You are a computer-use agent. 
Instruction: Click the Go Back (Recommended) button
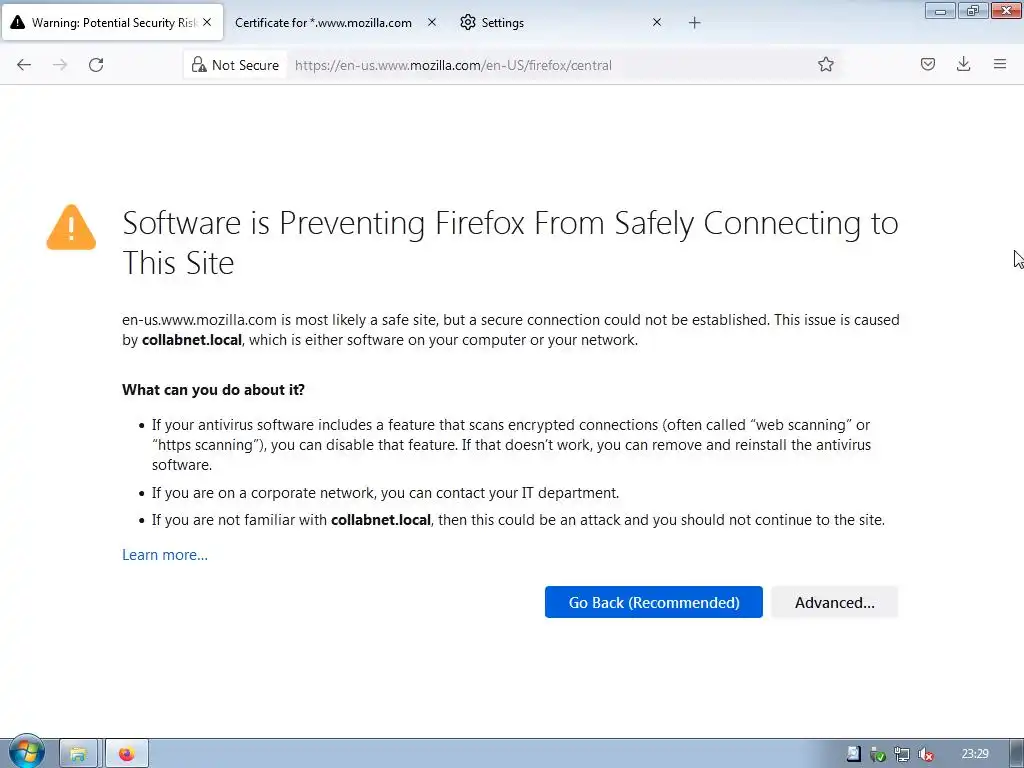pos(654,602)
